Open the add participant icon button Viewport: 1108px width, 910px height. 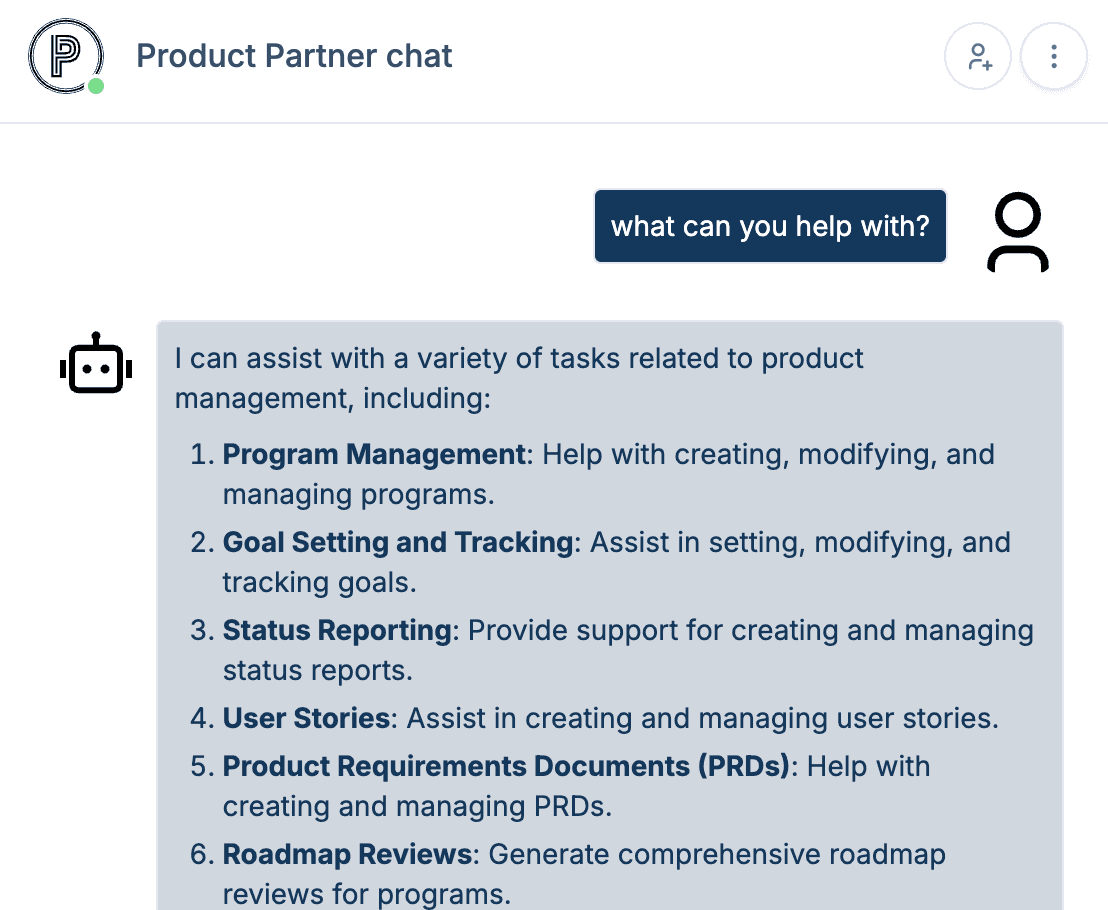978,57
